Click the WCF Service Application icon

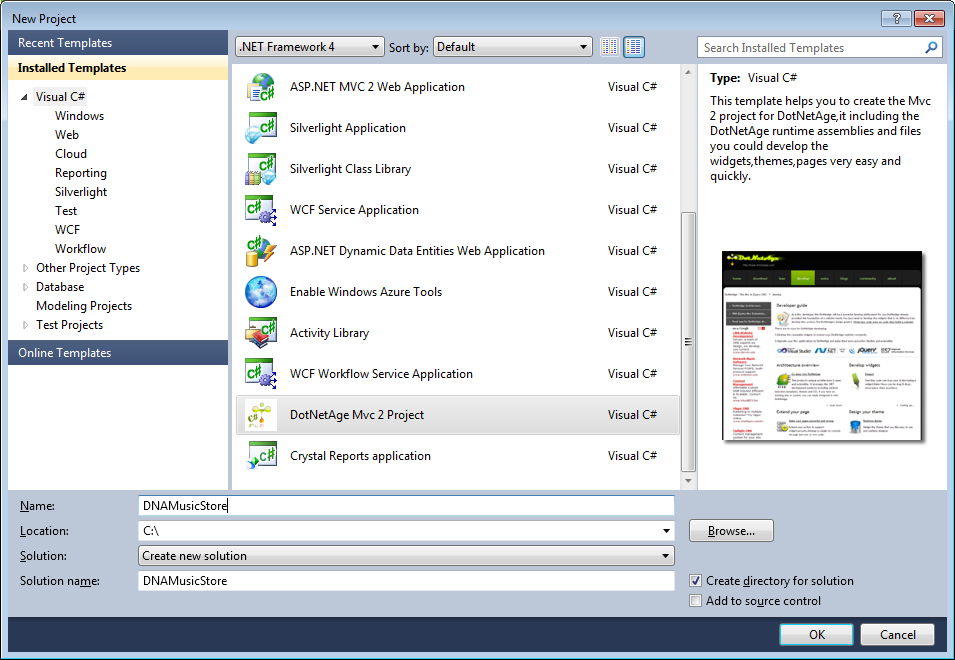(x=261, y=210)
